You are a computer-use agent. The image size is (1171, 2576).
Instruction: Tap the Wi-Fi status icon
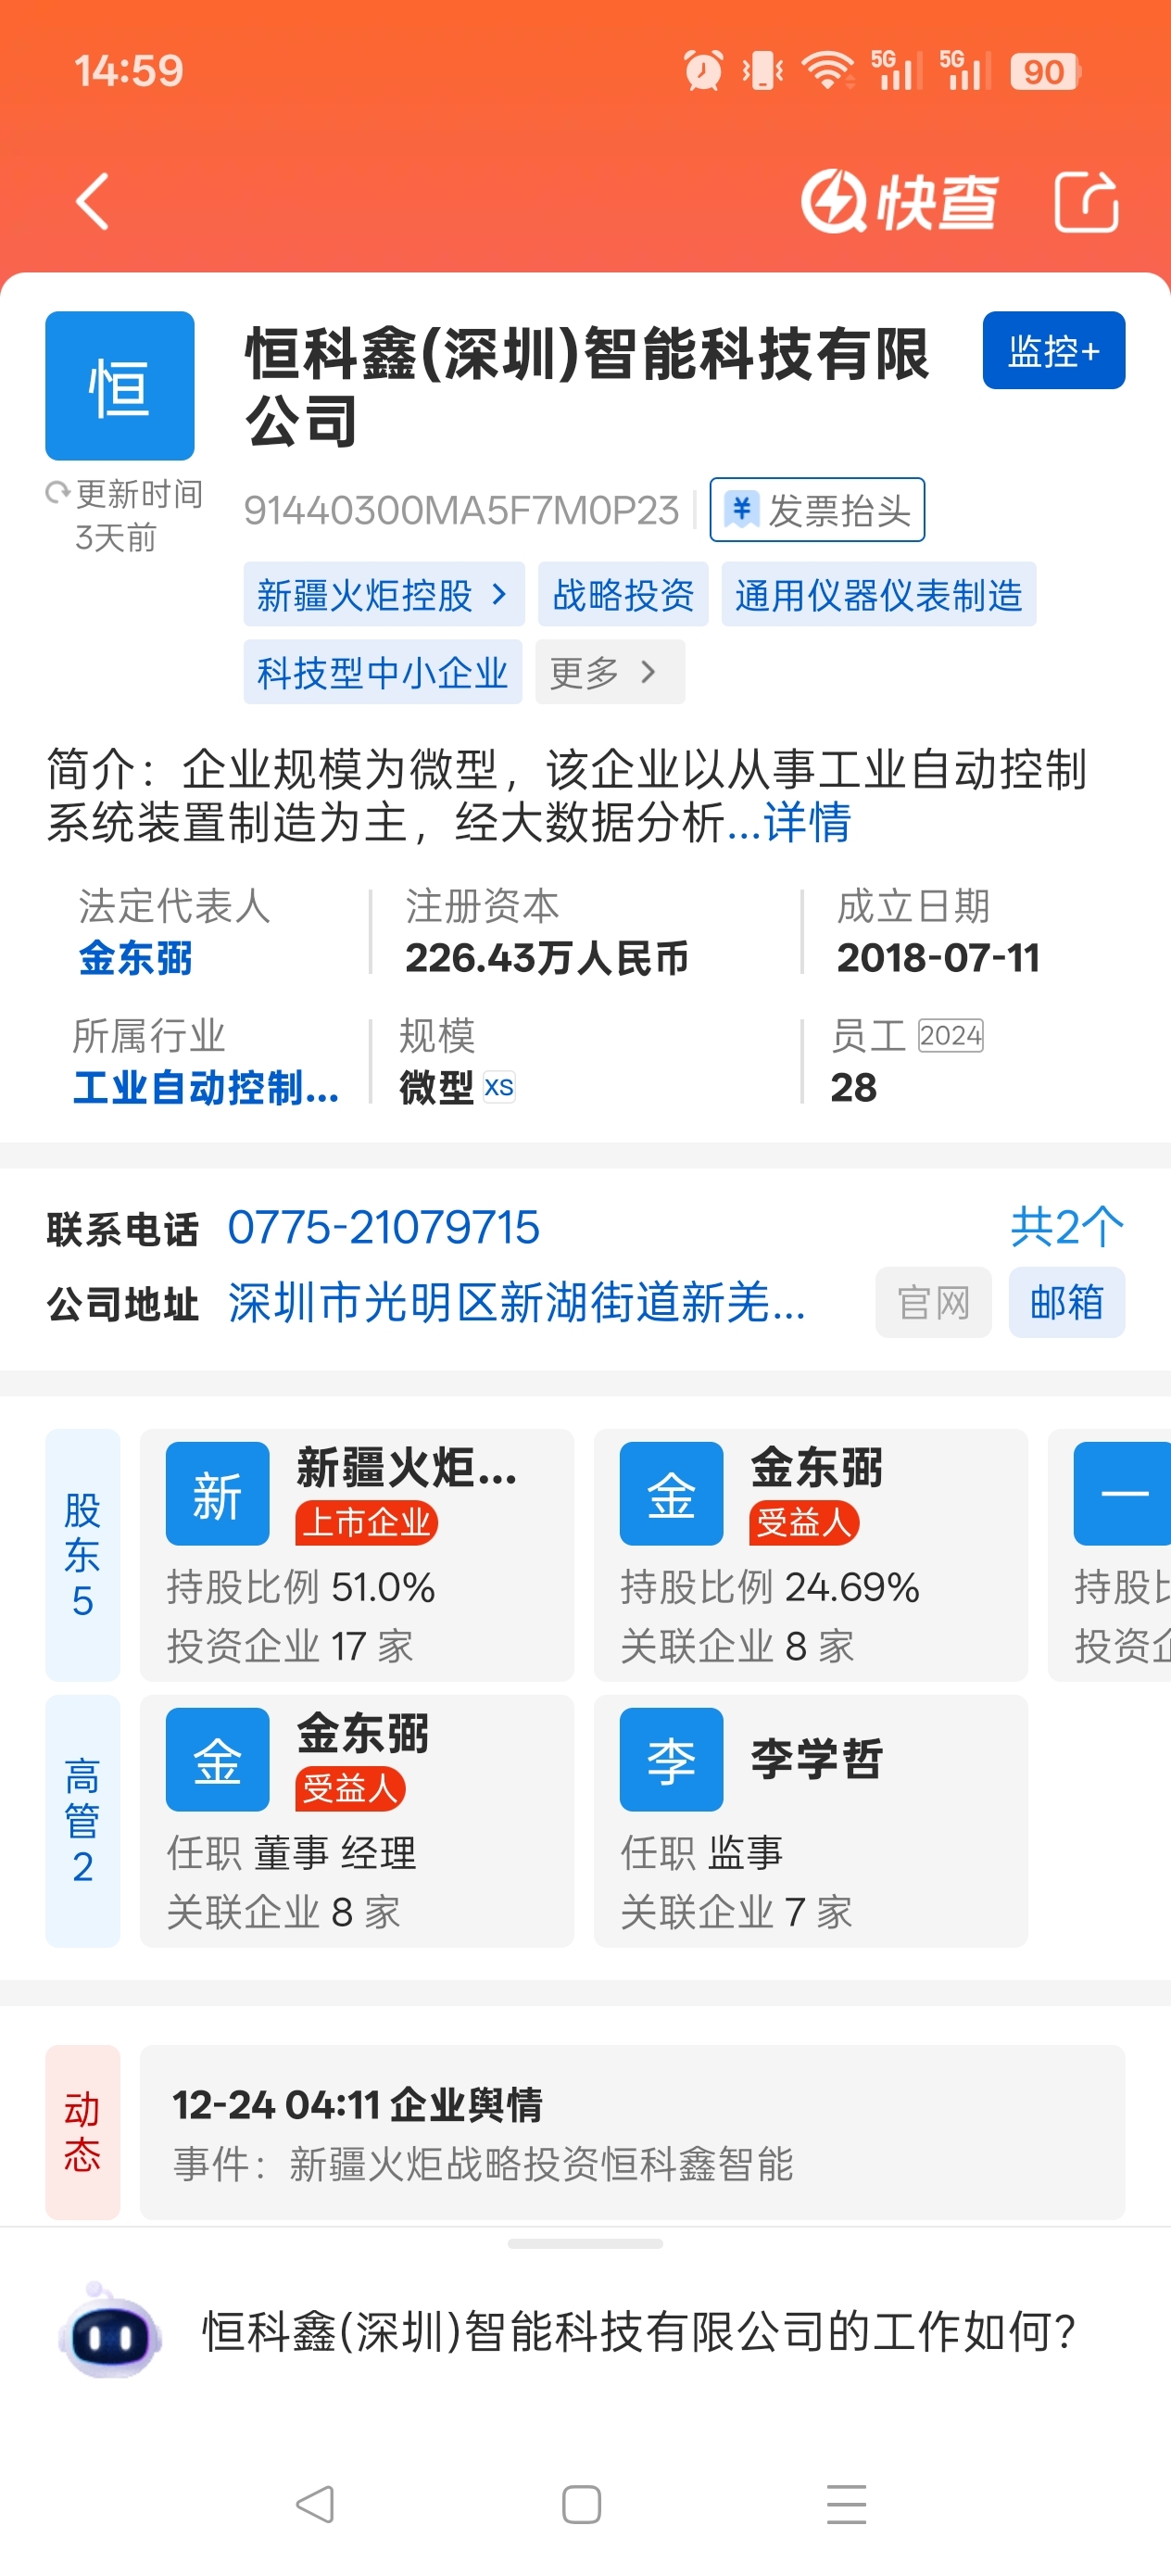pyautogui.click(x=828, y=71)
